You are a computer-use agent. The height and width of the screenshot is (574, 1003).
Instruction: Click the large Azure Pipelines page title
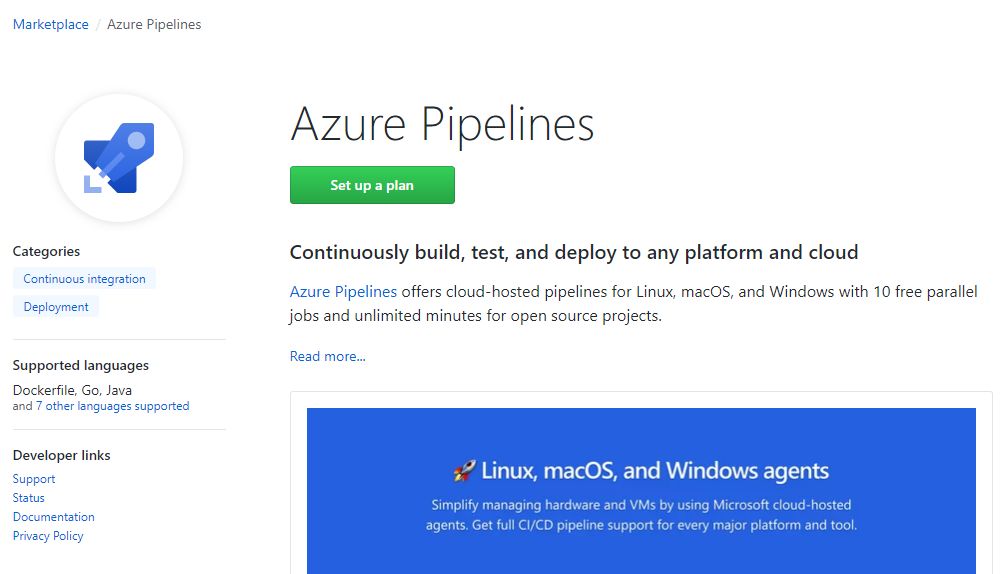pos(443,124)
